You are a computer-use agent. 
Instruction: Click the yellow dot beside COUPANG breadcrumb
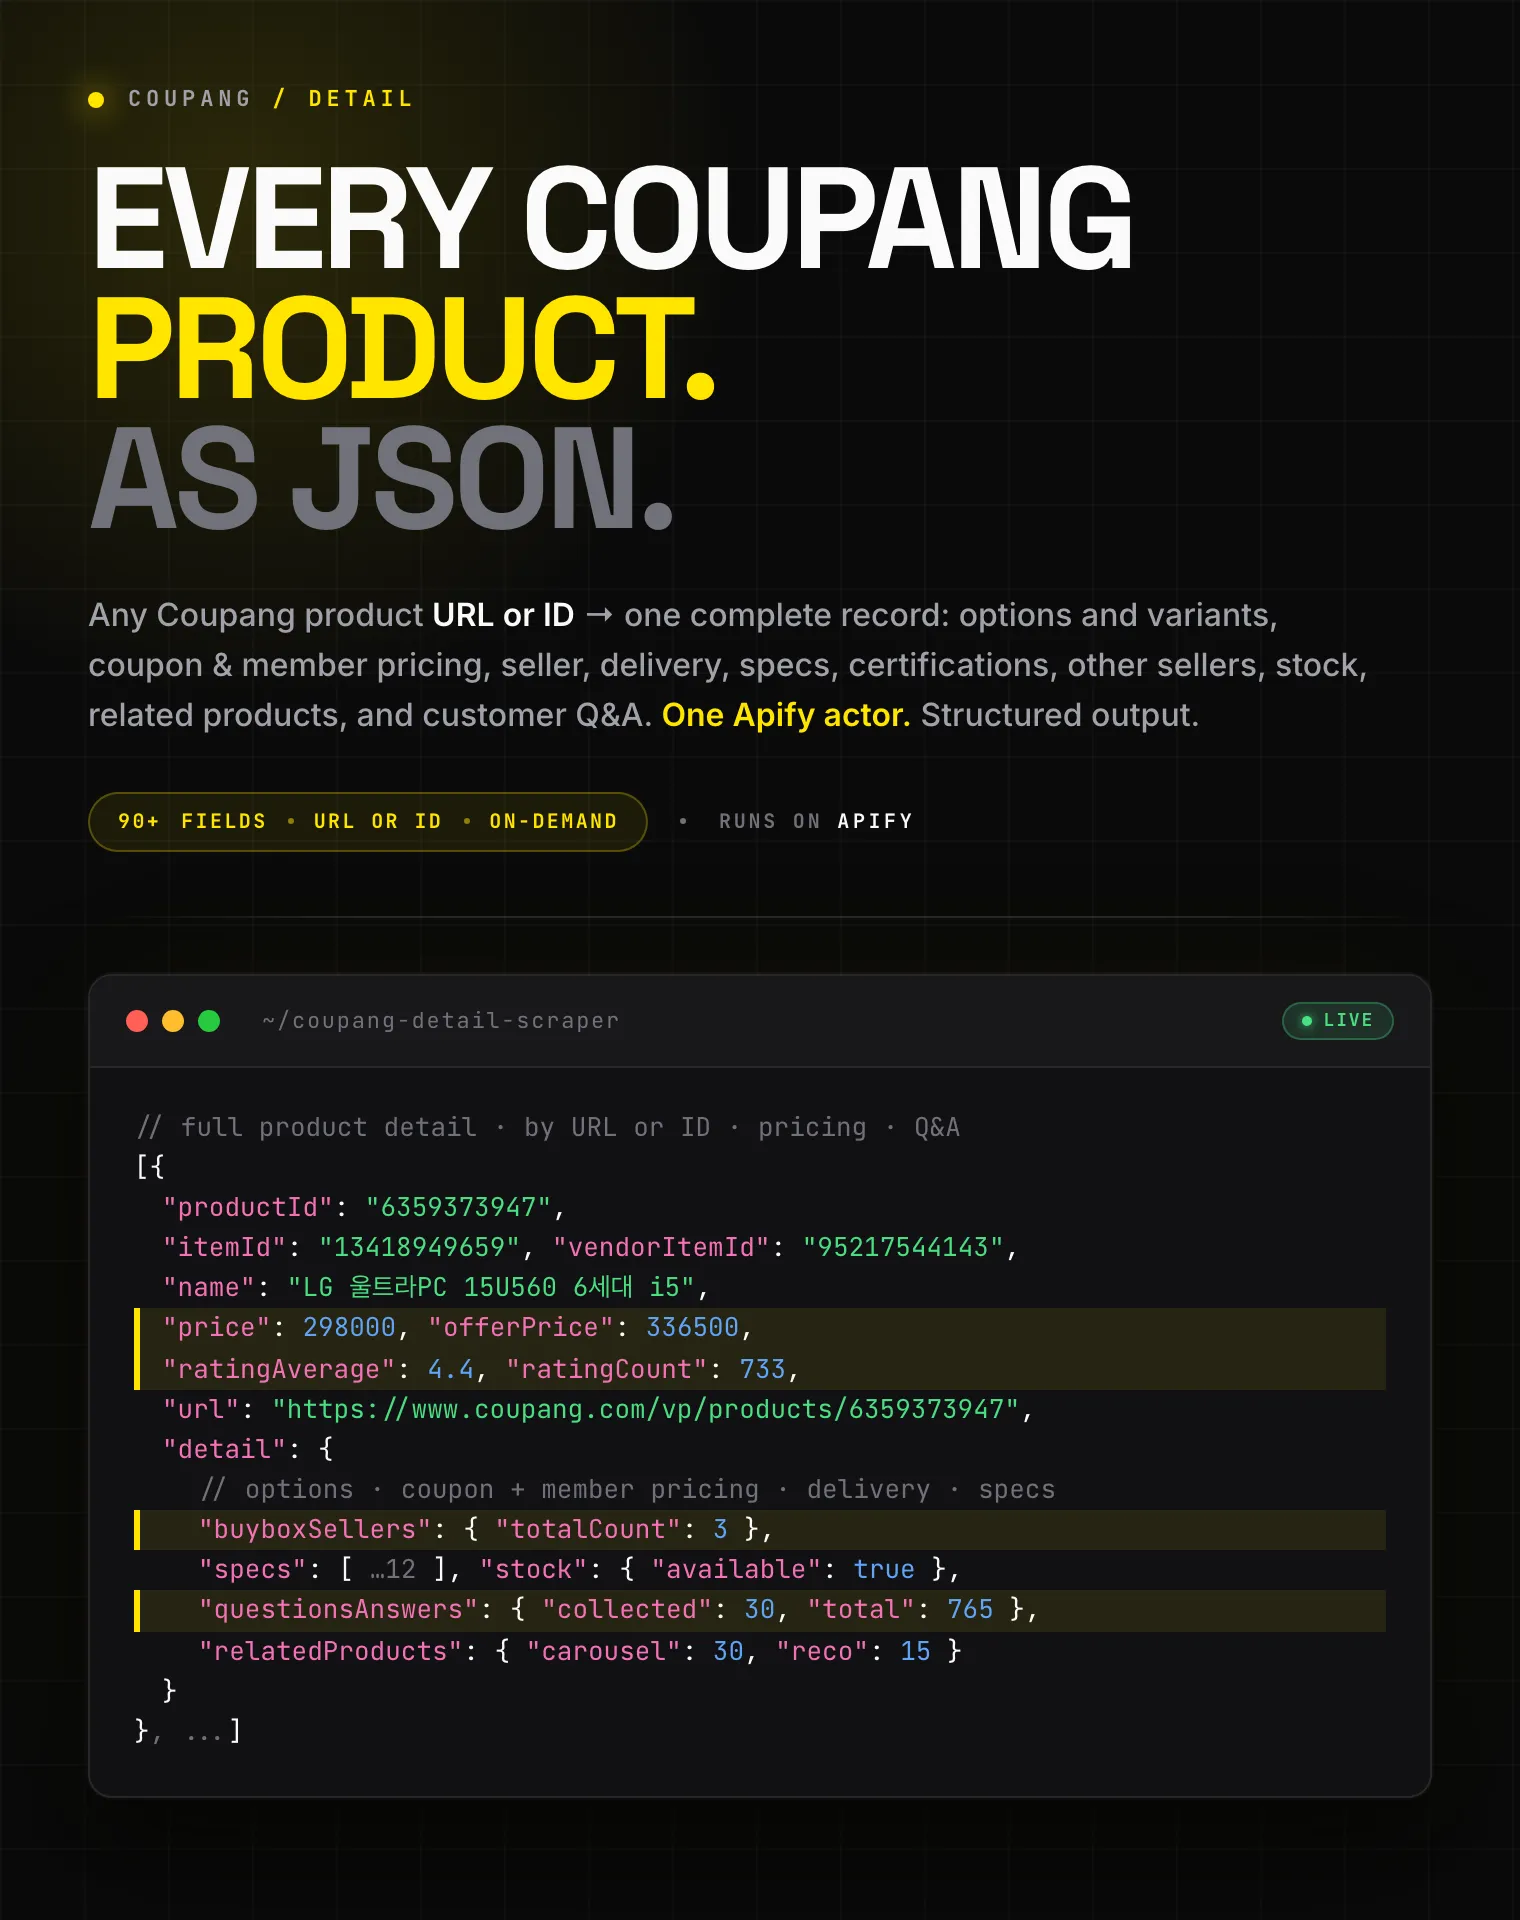pyautogui.click(x=96, y=99)
